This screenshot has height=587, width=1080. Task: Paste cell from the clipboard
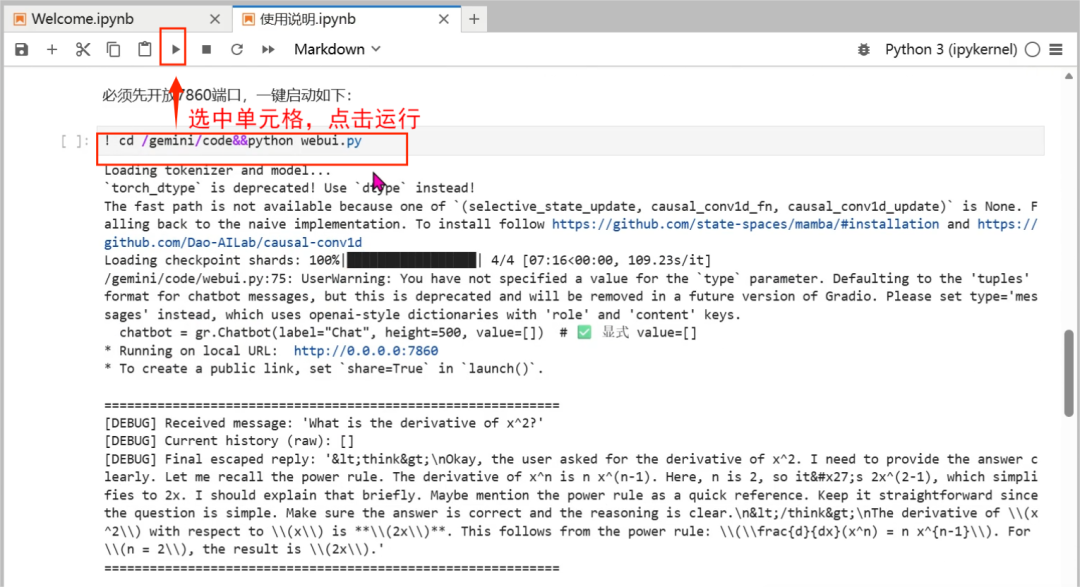point(144,50)
